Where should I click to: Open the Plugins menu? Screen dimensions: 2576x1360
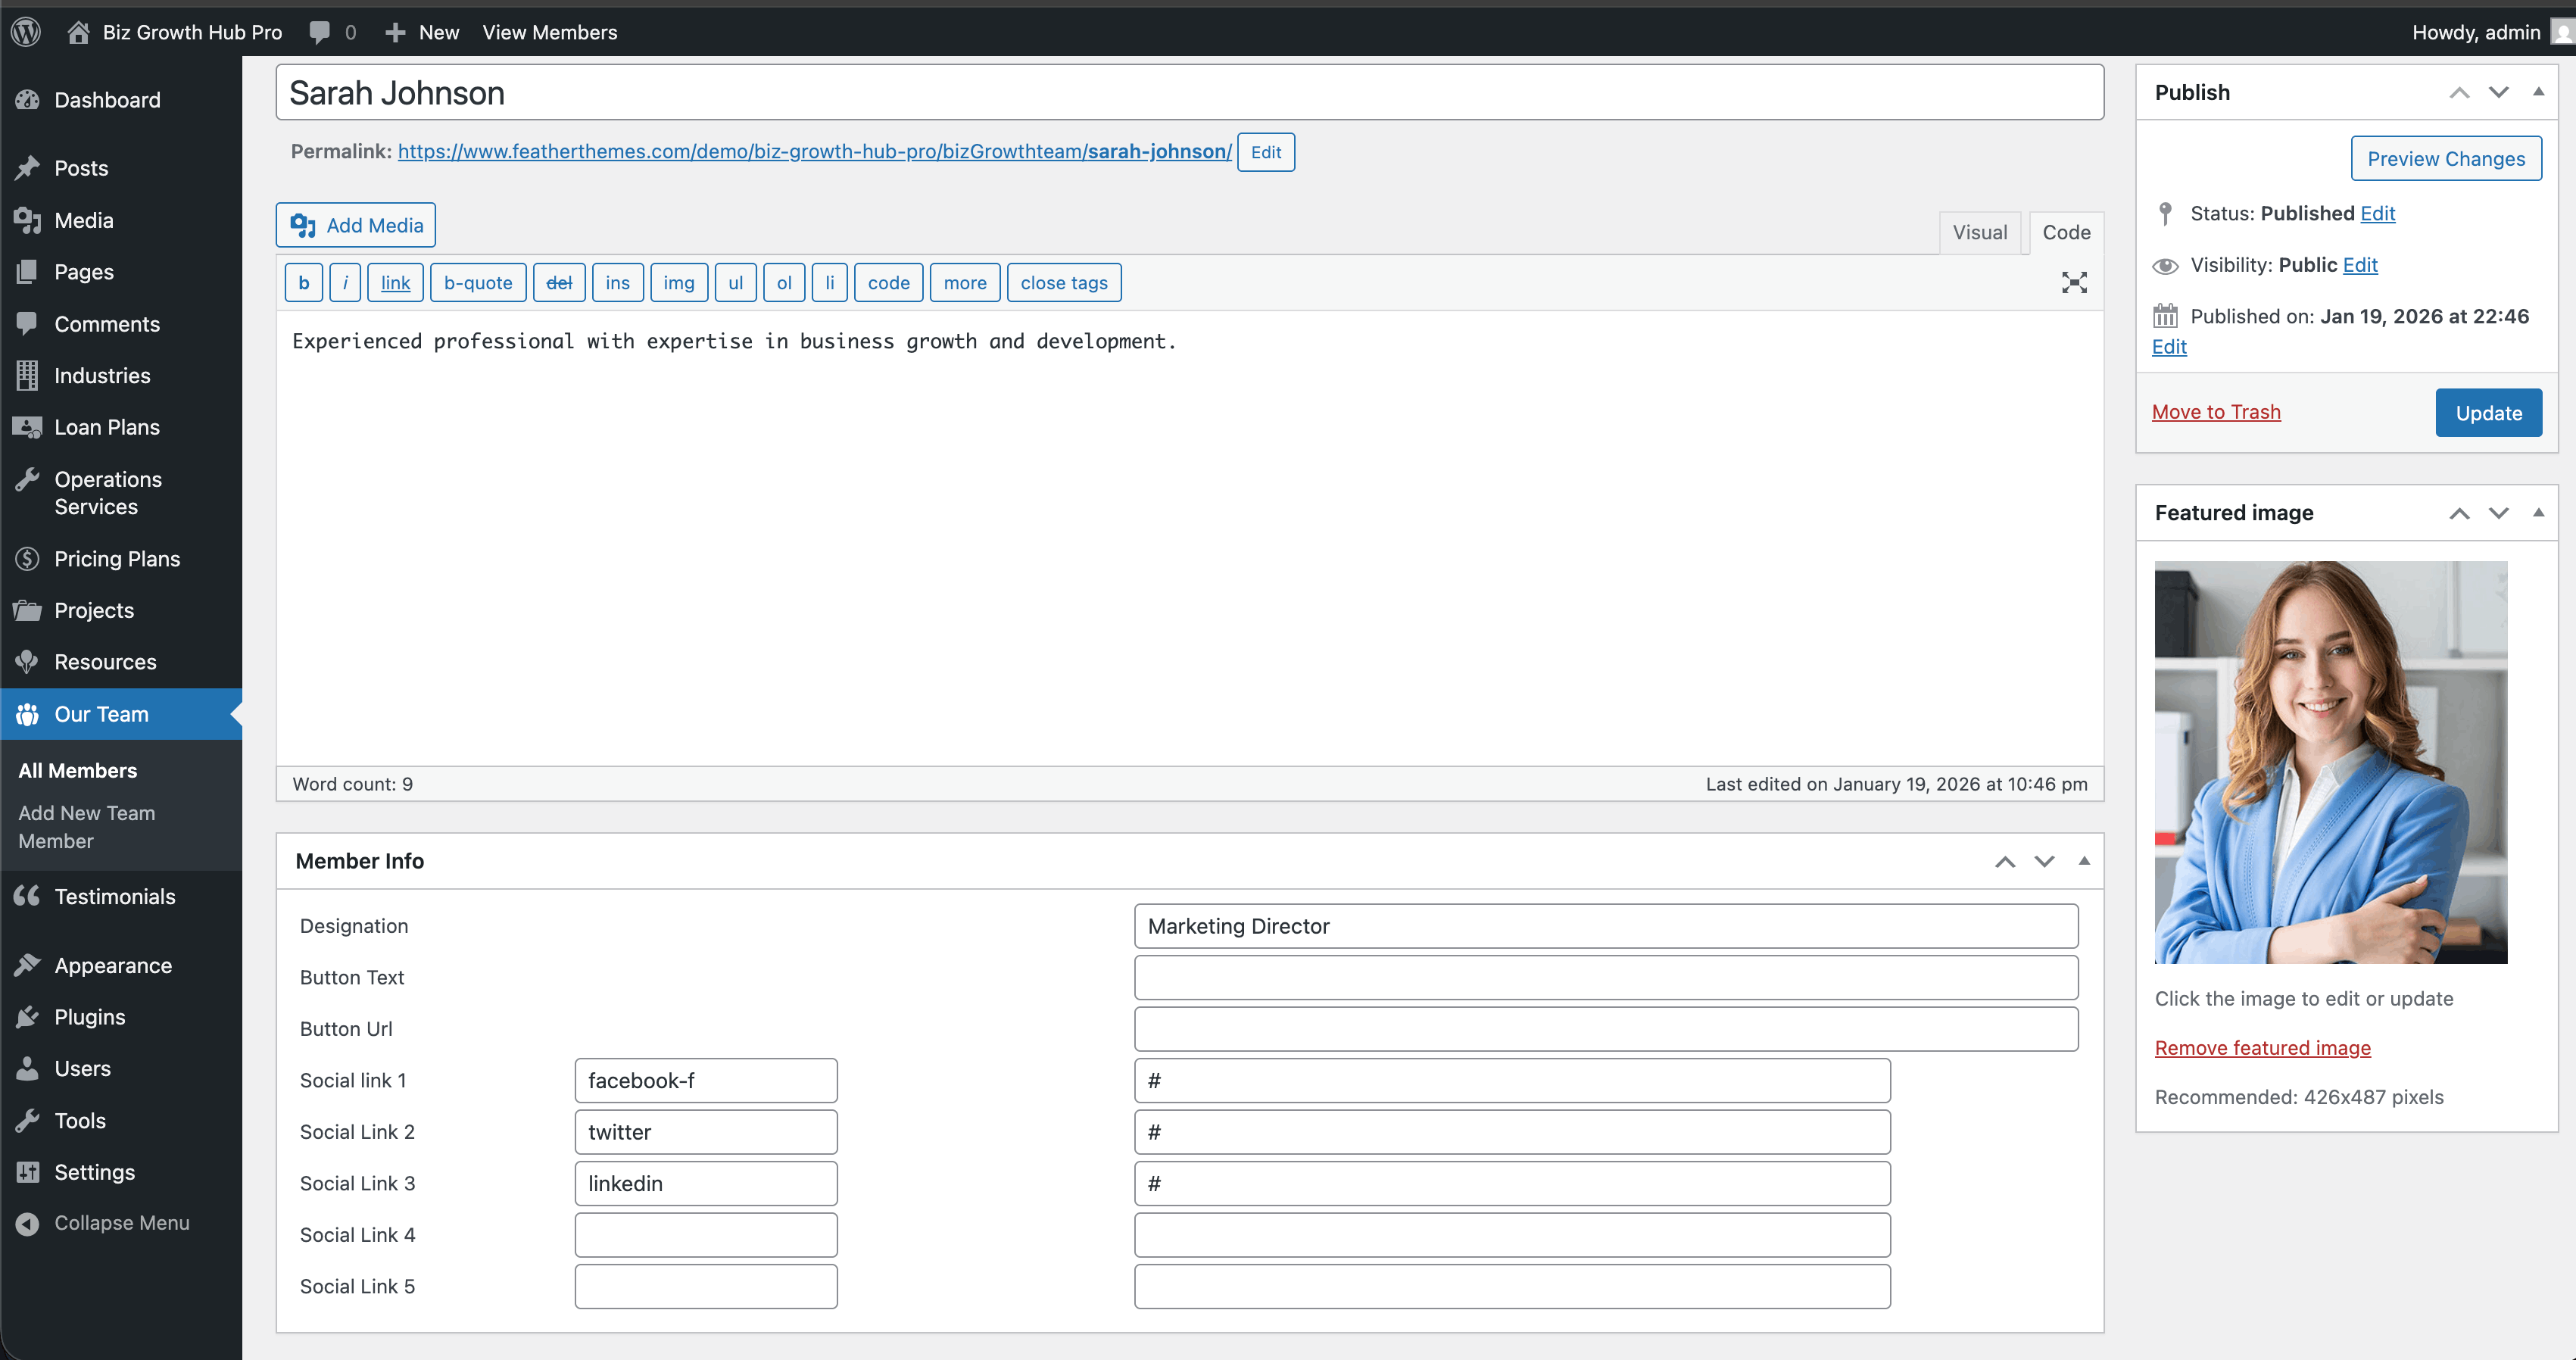[90, 1017]
